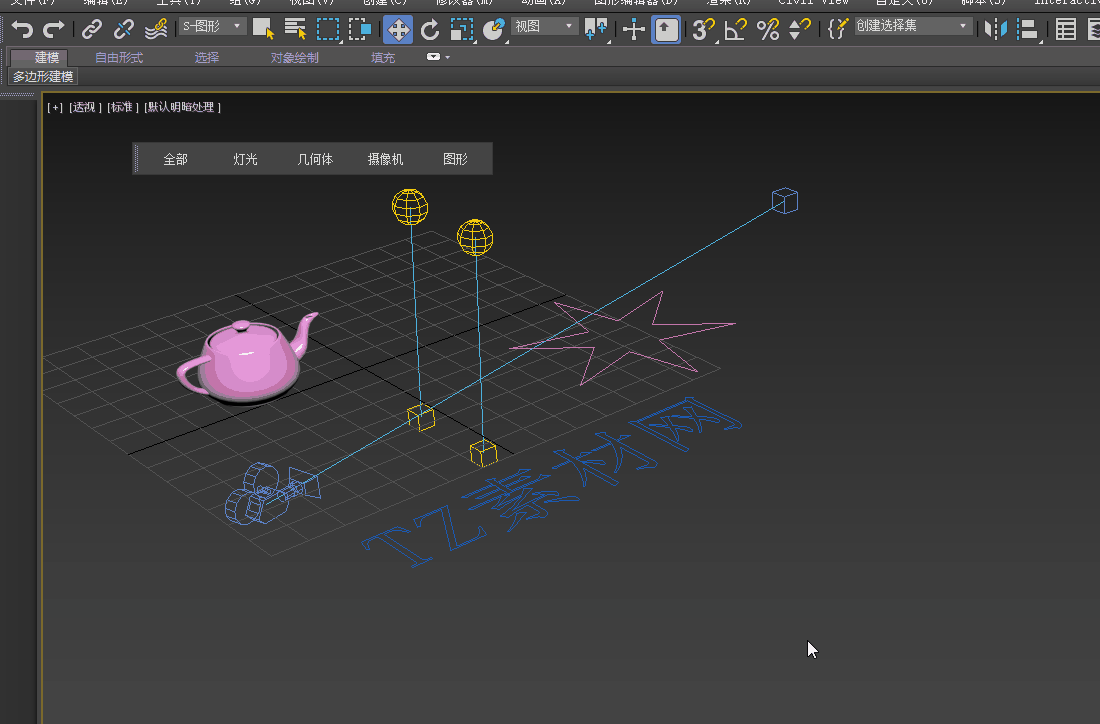Open the Select by Name dialog
The image size is (1100, 724).
(x=295, y=29)
